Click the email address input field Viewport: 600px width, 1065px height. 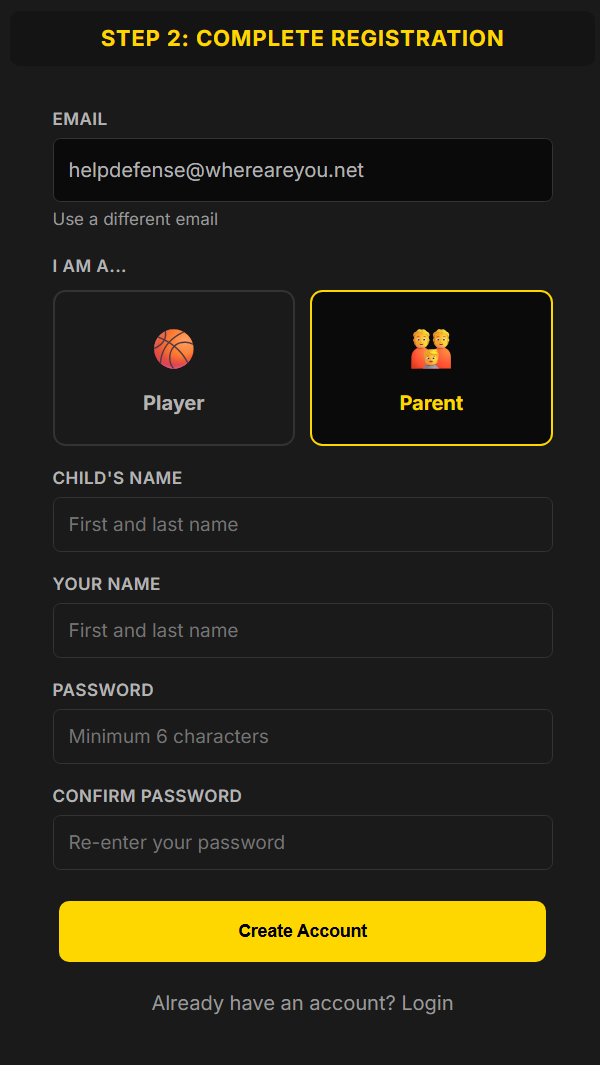(302, 170)
